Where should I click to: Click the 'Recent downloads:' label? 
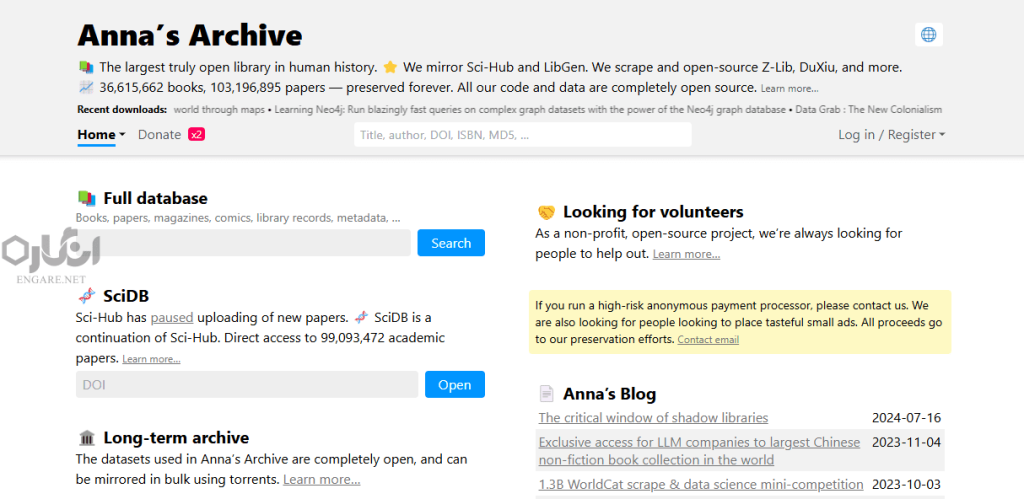[122, 110]
